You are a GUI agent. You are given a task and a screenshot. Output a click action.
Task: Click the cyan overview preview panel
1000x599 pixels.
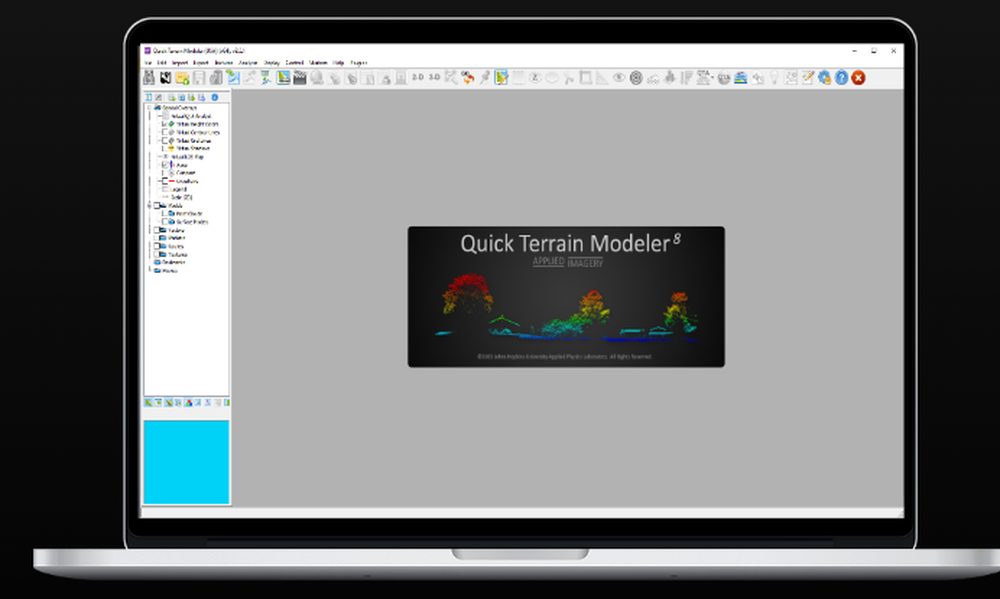186,462
